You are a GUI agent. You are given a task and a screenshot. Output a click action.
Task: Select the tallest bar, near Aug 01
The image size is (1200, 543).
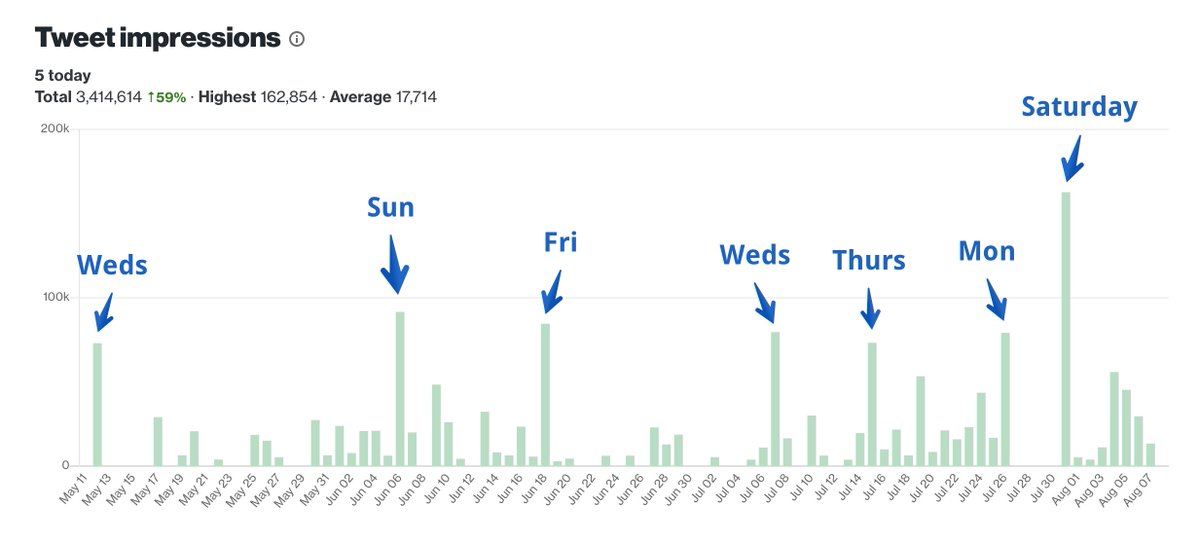point(1066,328)
